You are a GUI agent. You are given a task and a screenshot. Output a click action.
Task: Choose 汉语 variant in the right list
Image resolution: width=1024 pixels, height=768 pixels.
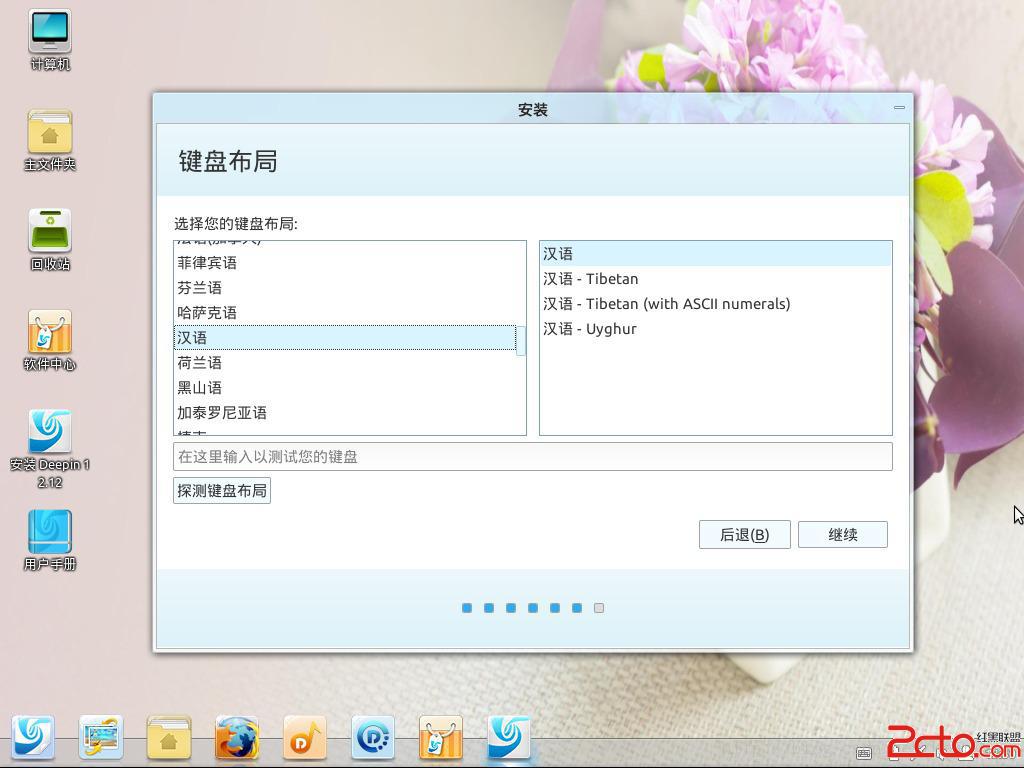tap(715, 253)
